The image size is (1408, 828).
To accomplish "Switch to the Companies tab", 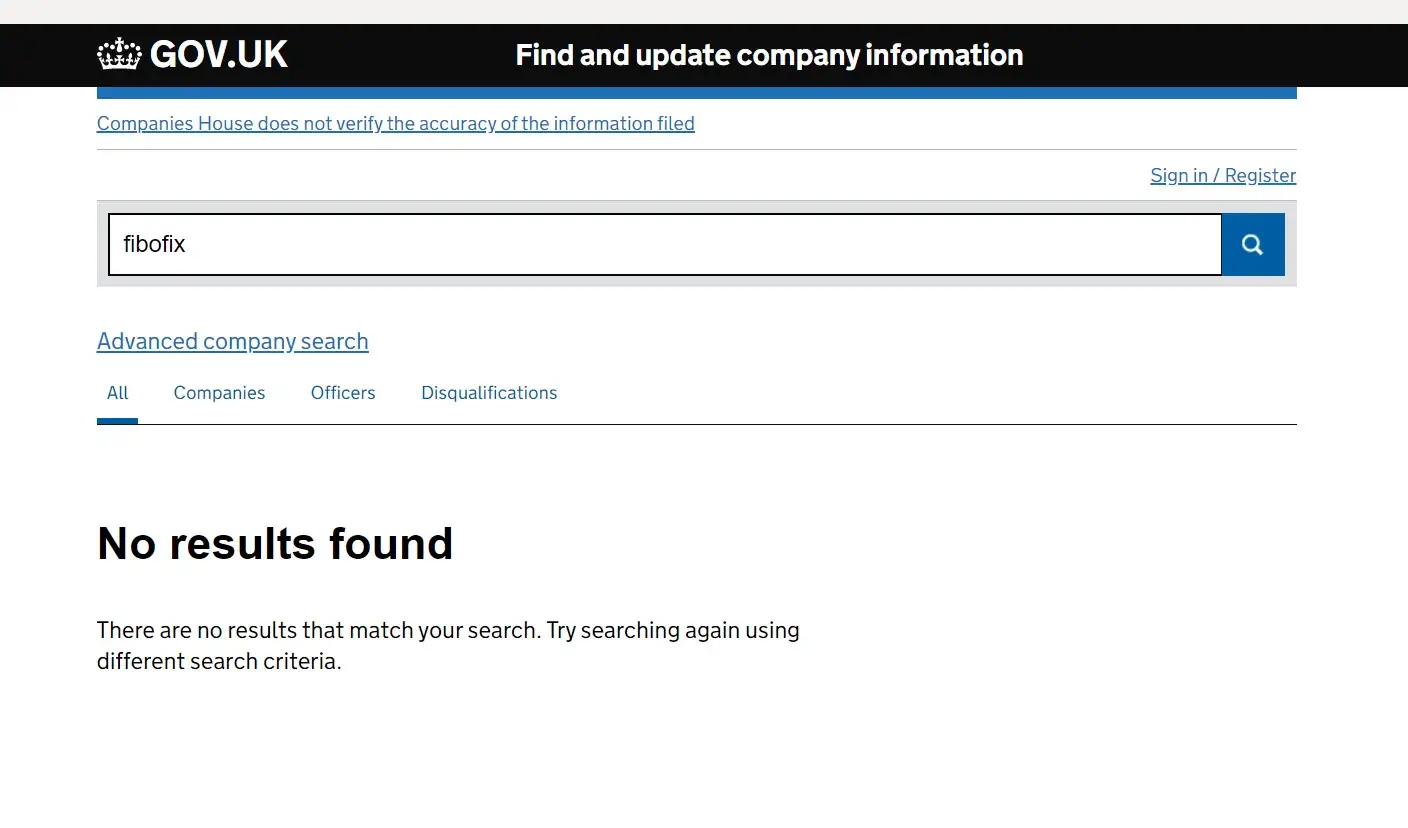I will [x=219, y=393].
